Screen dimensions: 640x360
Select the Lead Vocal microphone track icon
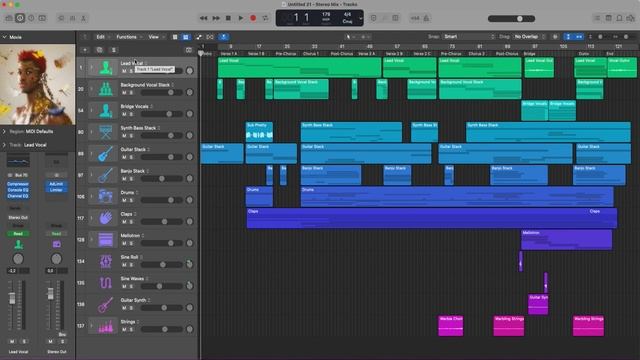(x=106, y=67)
